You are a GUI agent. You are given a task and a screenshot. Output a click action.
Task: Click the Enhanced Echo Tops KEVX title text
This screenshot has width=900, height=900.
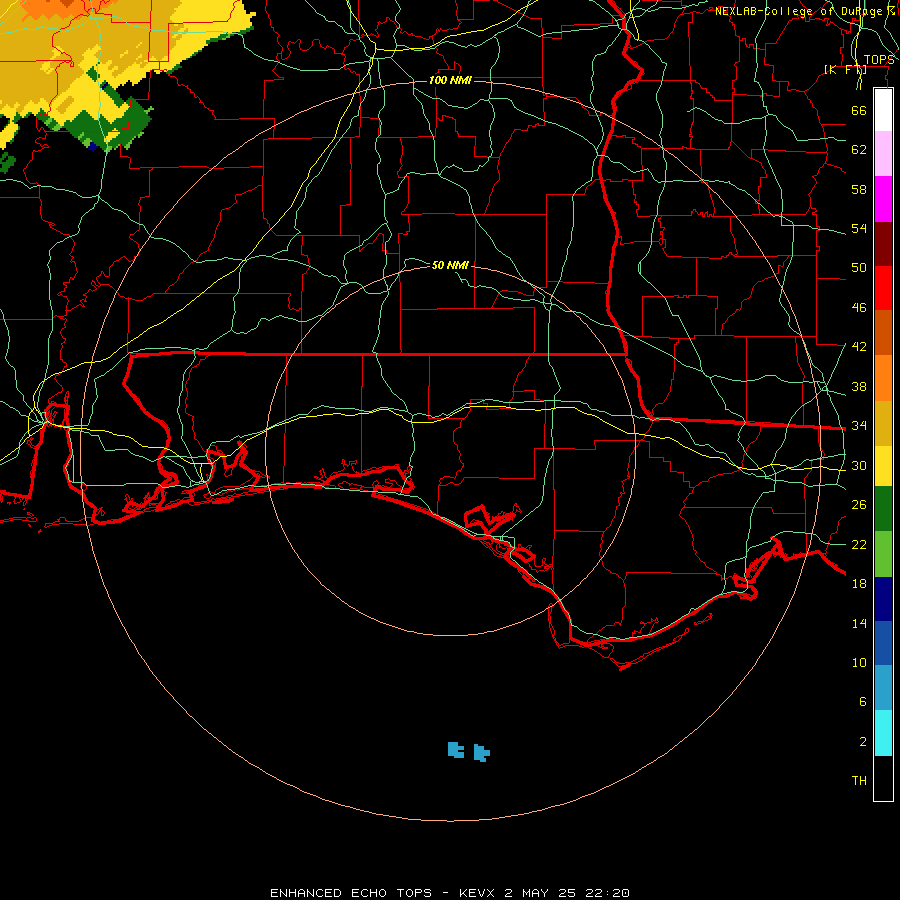tap(449, 893)
